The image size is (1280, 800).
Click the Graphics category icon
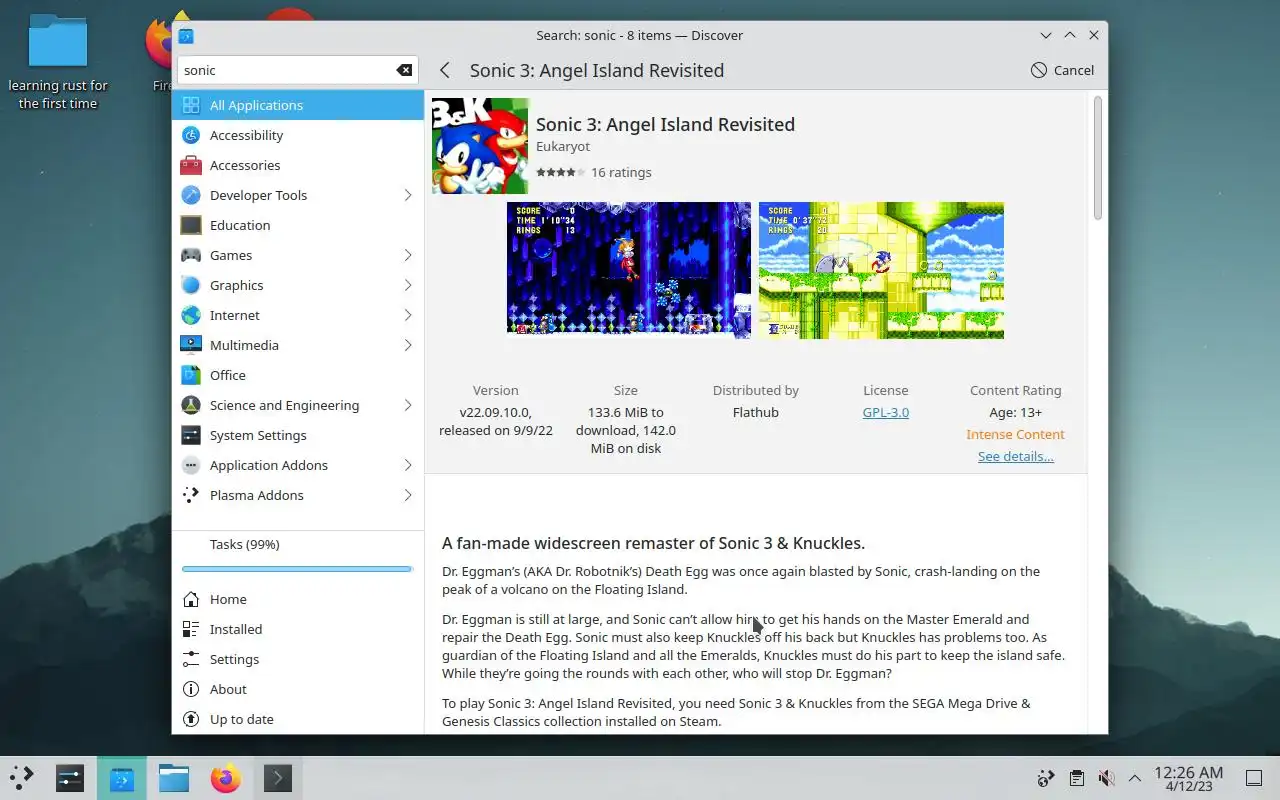(x=191, y=285)
